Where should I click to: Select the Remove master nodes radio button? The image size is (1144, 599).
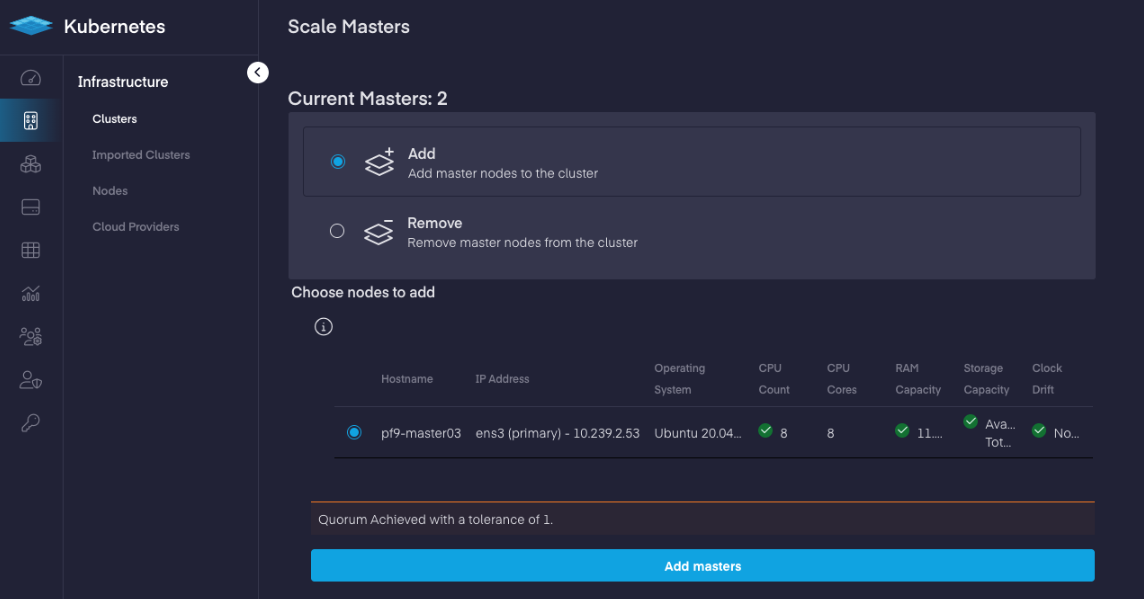337,231
